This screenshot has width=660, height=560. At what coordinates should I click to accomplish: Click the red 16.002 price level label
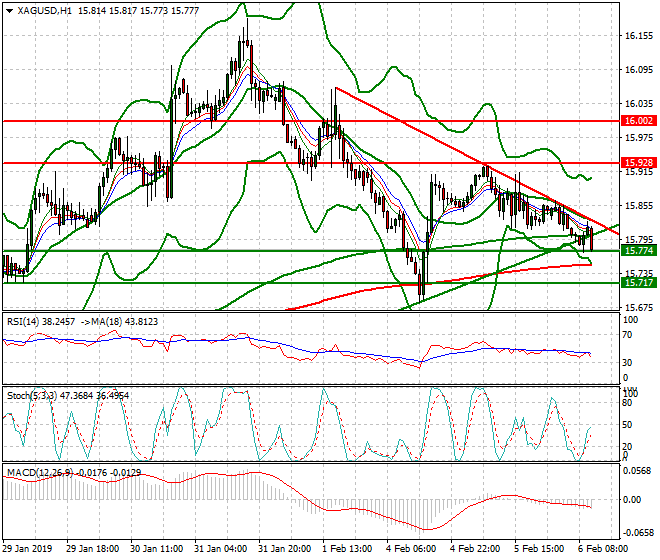click(639, 121)
